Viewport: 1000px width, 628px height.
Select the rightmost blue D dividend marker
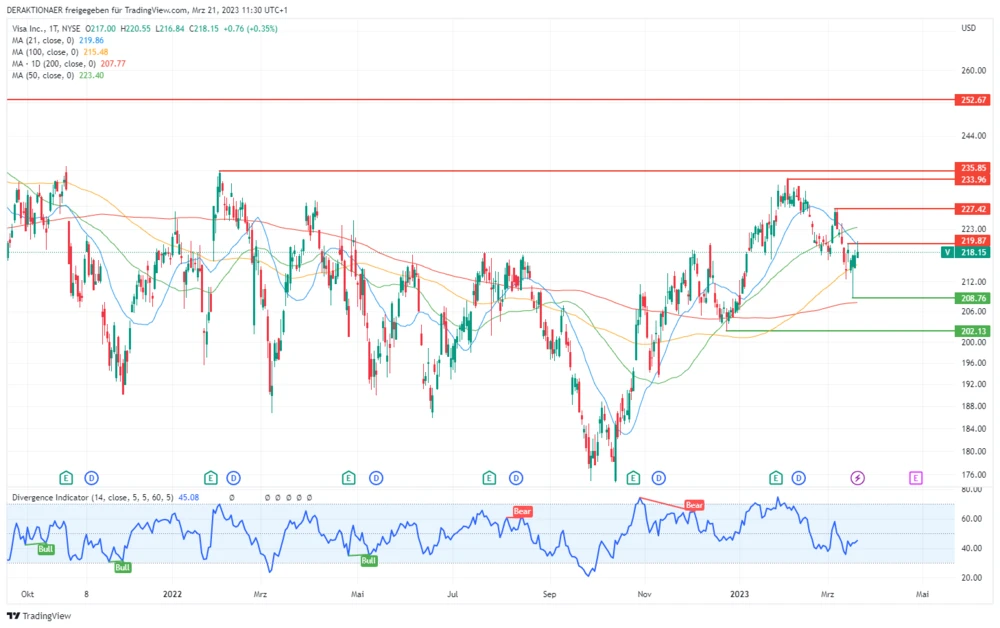[x=798, y=478]
